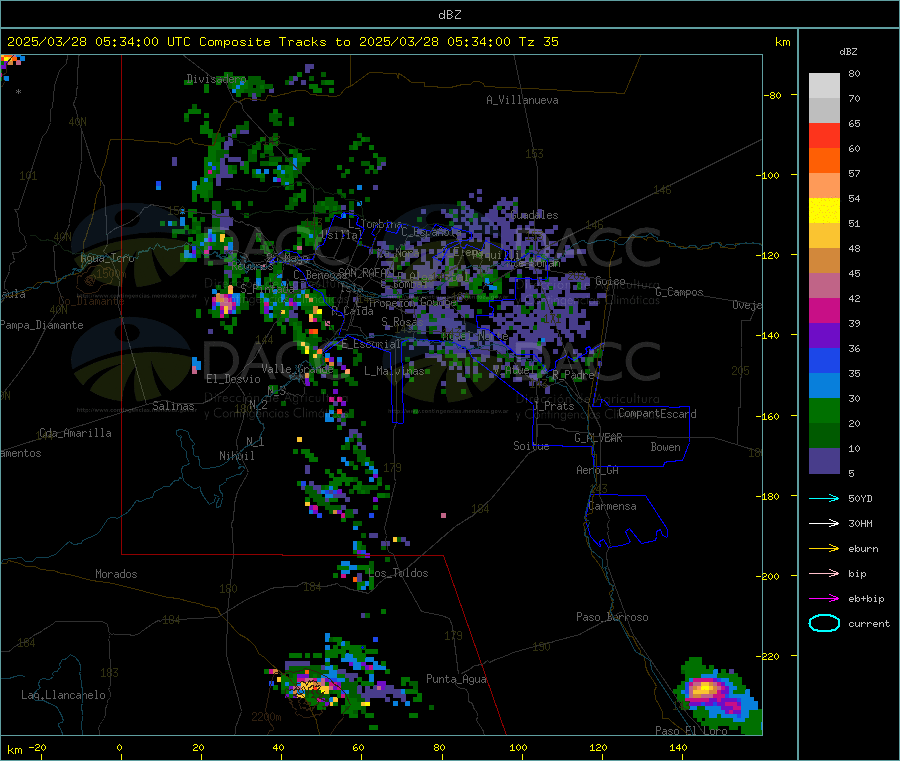Select the 60 dBZ red swatch
Screen dimensions: 900x761
(824, 135)
